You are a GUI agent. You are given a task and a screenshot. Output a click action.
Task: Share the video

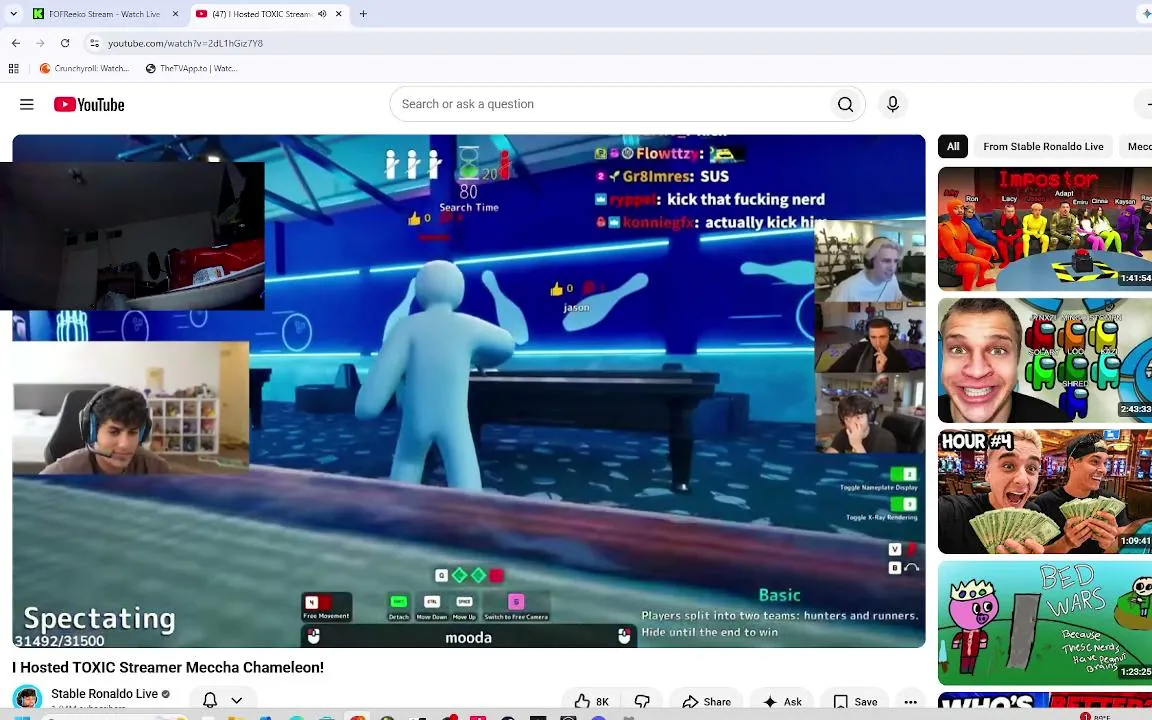click(707, 702)
